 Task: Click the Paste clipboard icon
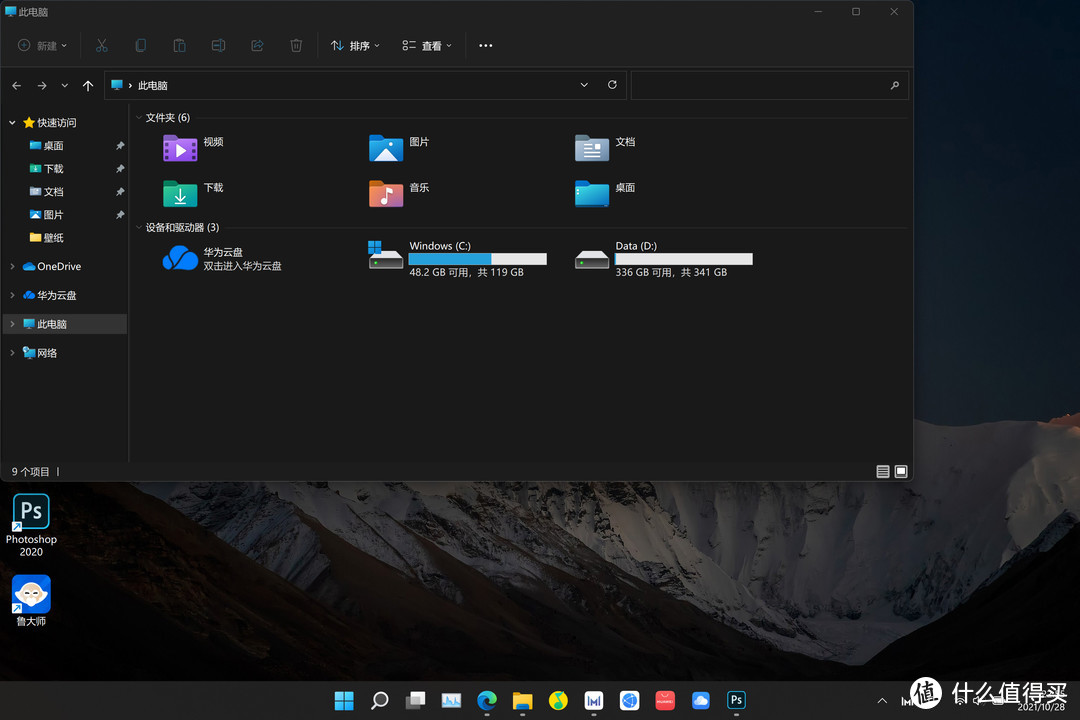(x=179, y=45)
